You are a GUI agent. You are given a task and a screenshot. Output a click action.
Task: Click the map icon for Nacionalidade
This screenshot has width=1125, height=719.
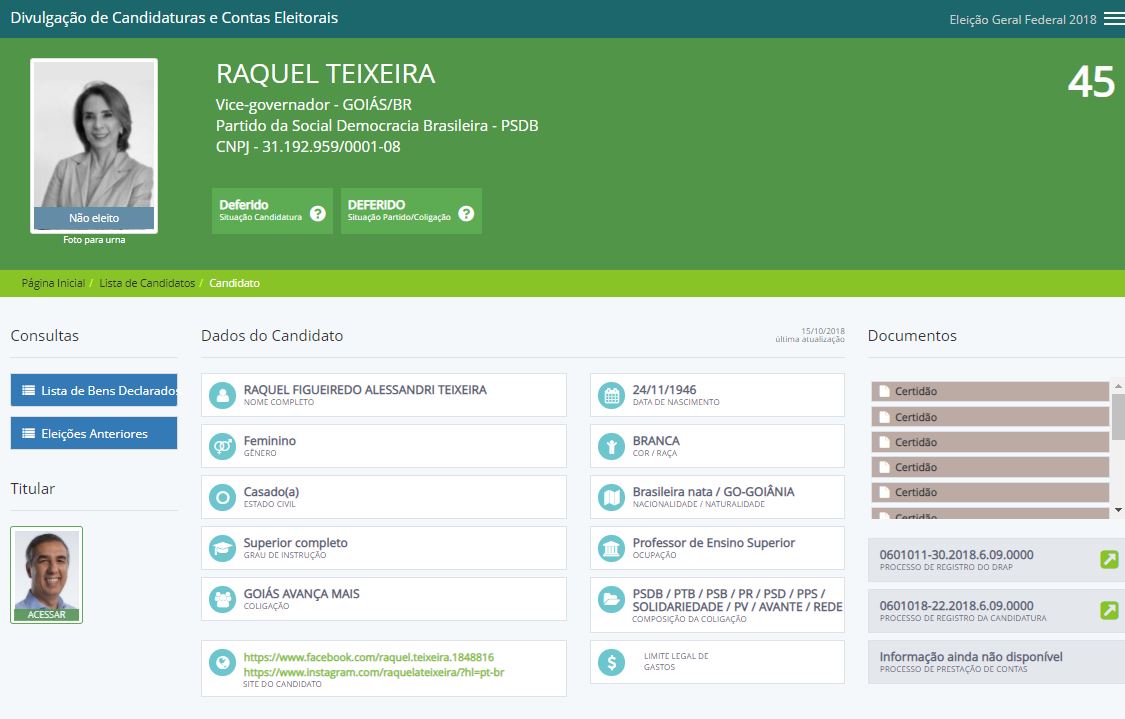(611, 497)
